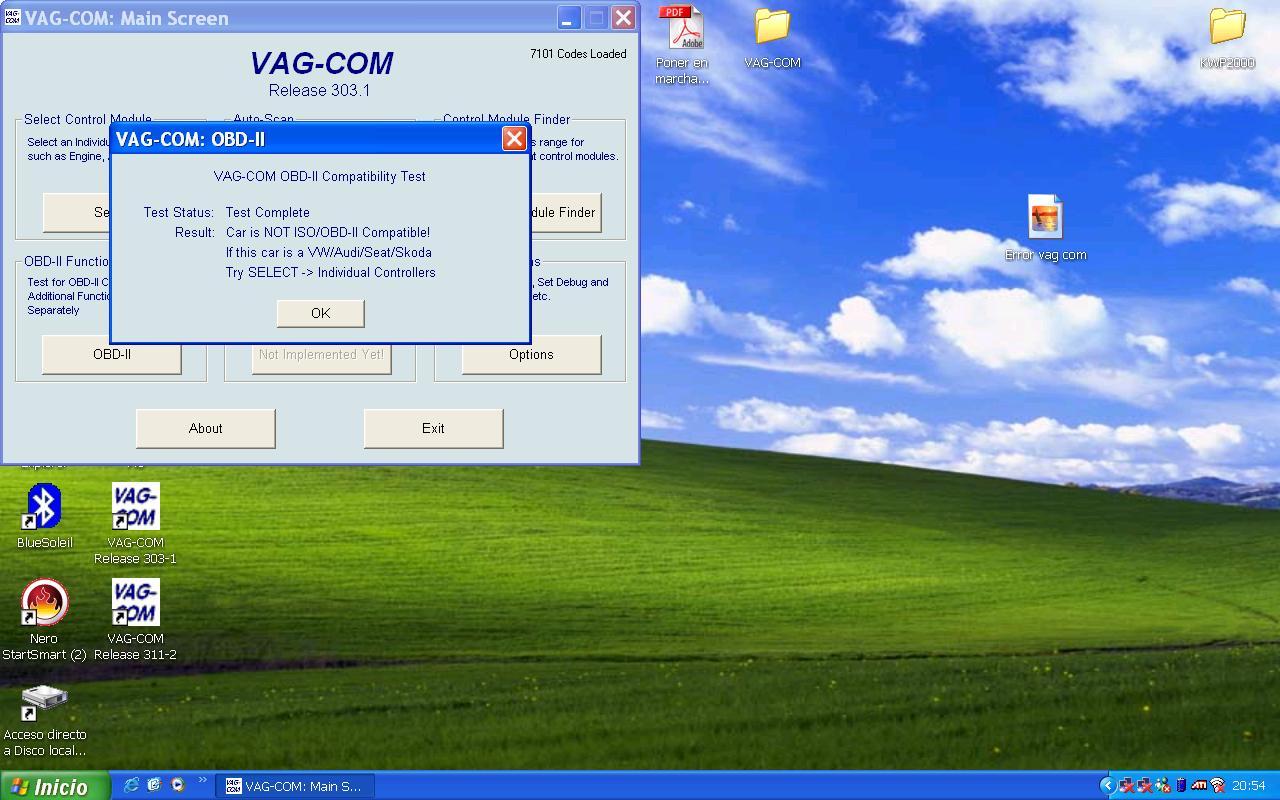Minimize the VAG-COM Main Screen window

[568, 17]
